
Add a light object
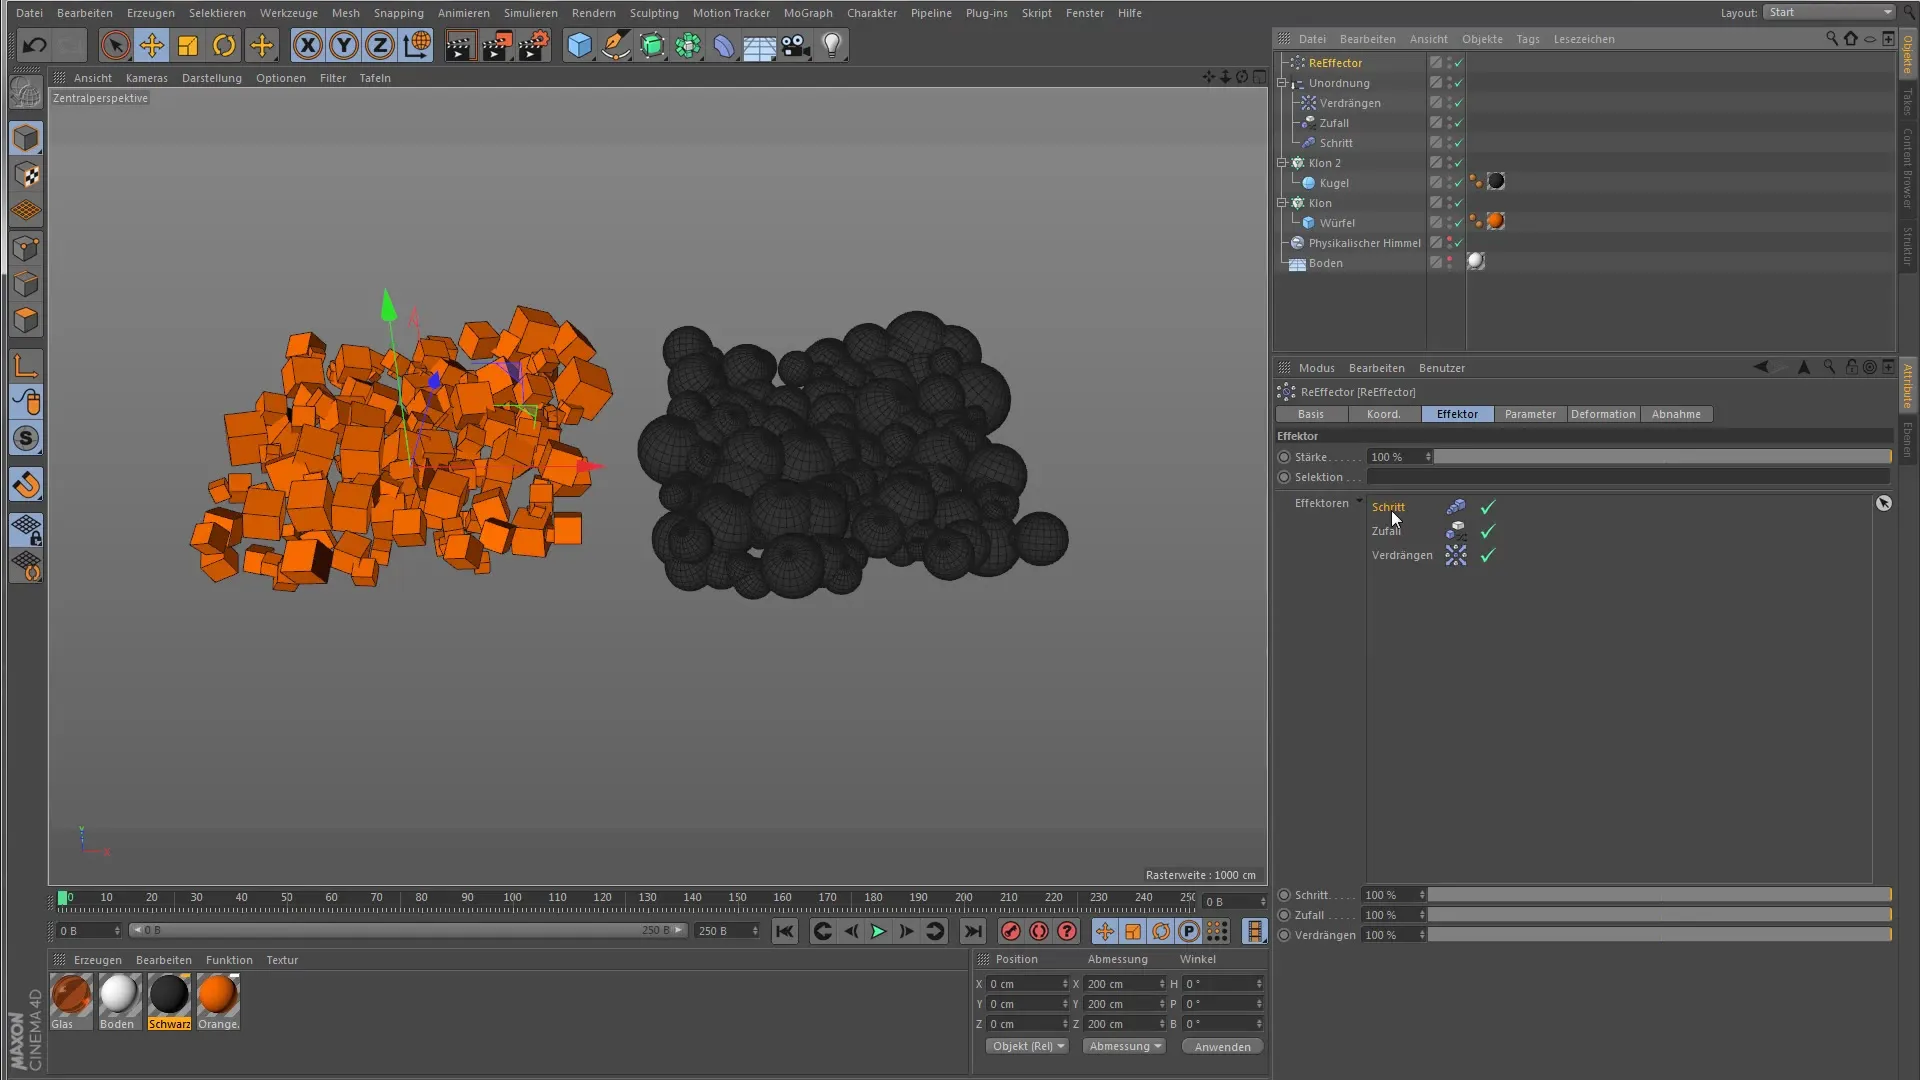coord(832,45)
